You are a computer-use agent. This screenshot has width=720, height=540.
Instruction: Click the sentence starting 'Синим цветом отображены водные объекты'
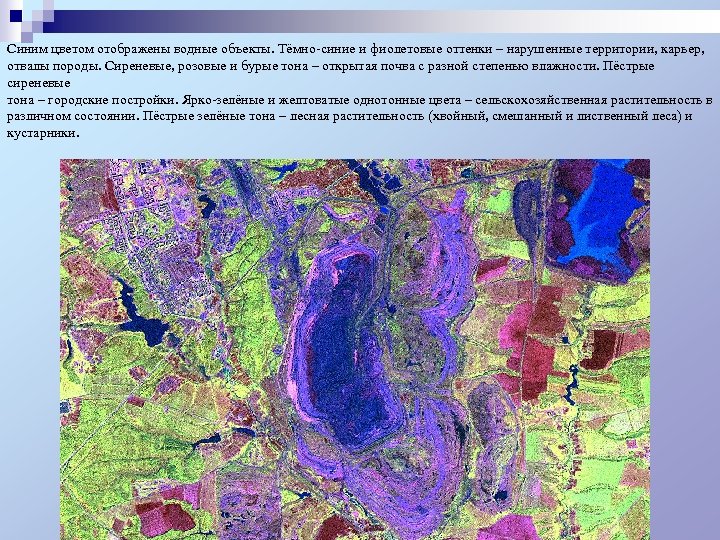point(143,49)
